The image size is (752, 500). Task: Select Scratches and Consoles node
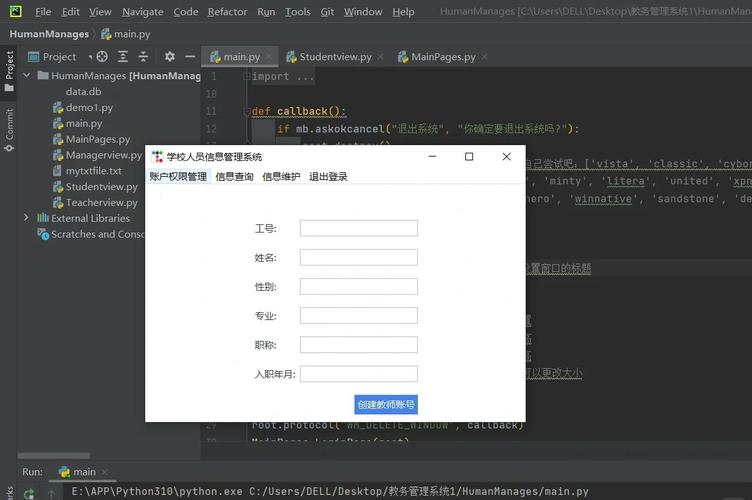91,234
